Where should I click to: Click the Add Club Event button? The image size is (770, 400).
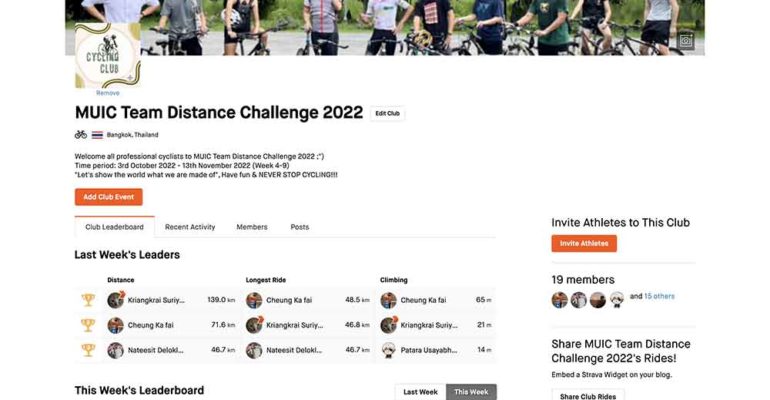(109, 197)
